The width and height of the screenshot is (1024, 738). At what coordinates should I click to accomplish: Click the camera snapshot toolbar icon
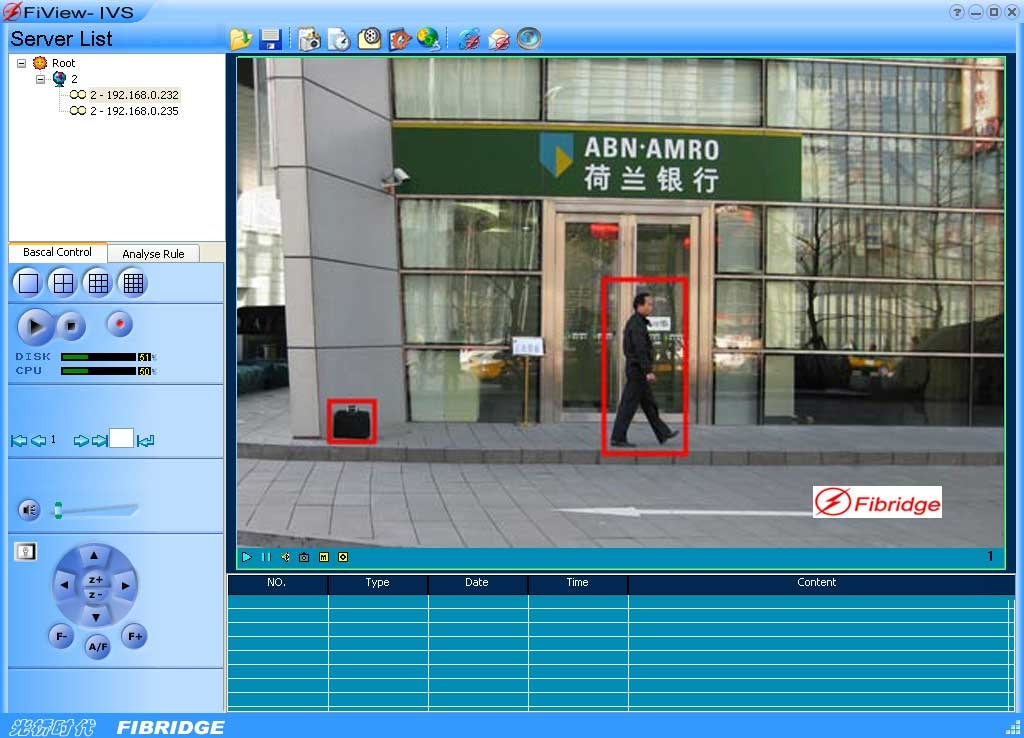point(310,39)
